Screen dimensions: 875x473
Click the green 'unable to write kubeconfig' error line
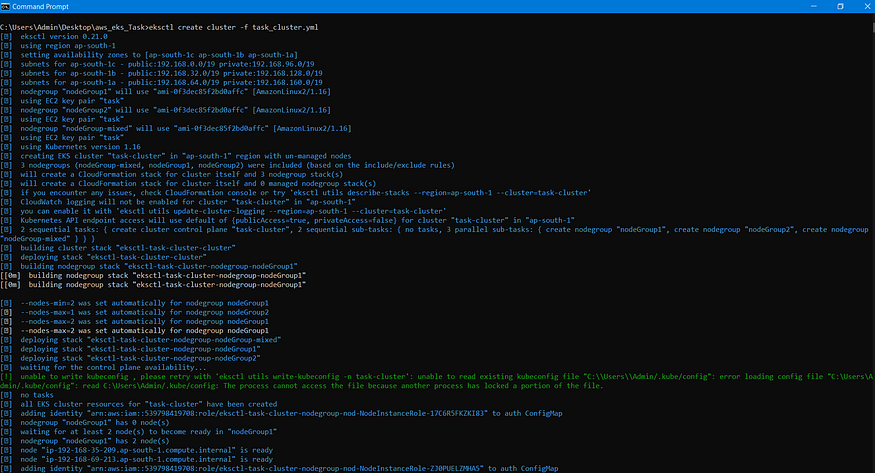coord(436,381)
